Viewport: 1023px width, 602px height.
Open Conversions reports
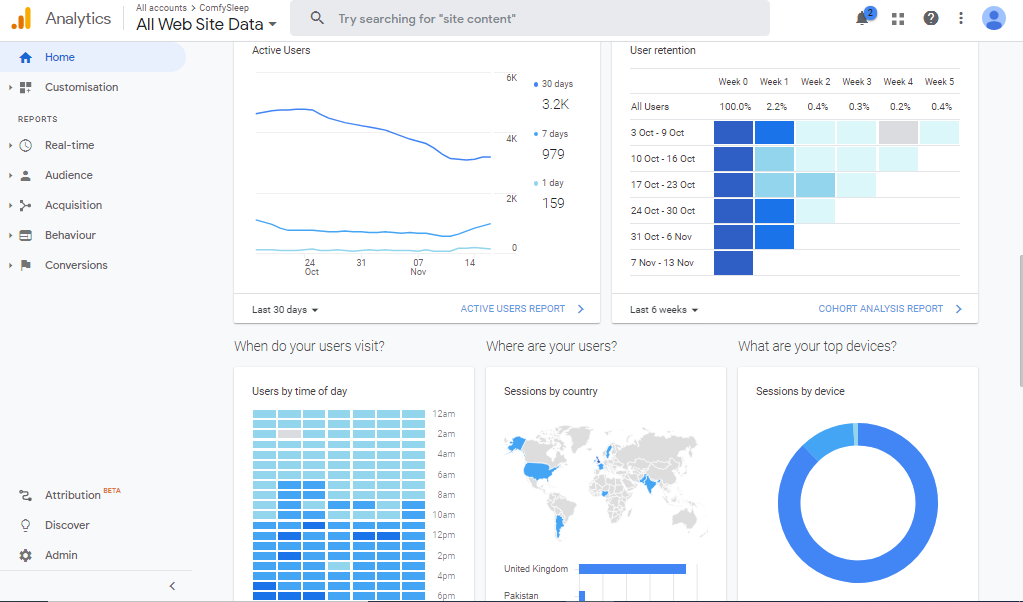pyautogui.click(x=76, y=265)
